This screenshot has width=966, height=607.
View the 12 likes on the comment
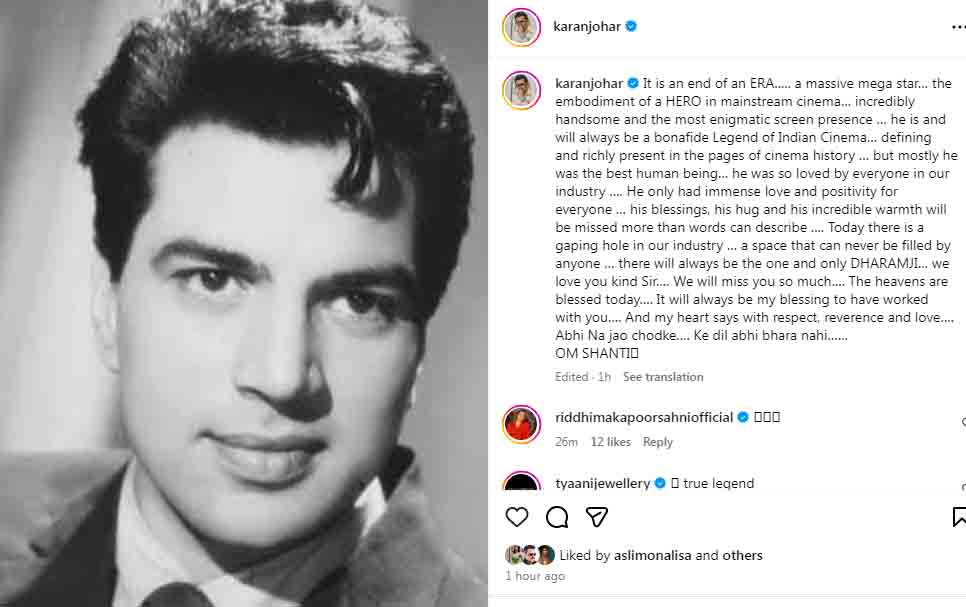tap(610, 441)
